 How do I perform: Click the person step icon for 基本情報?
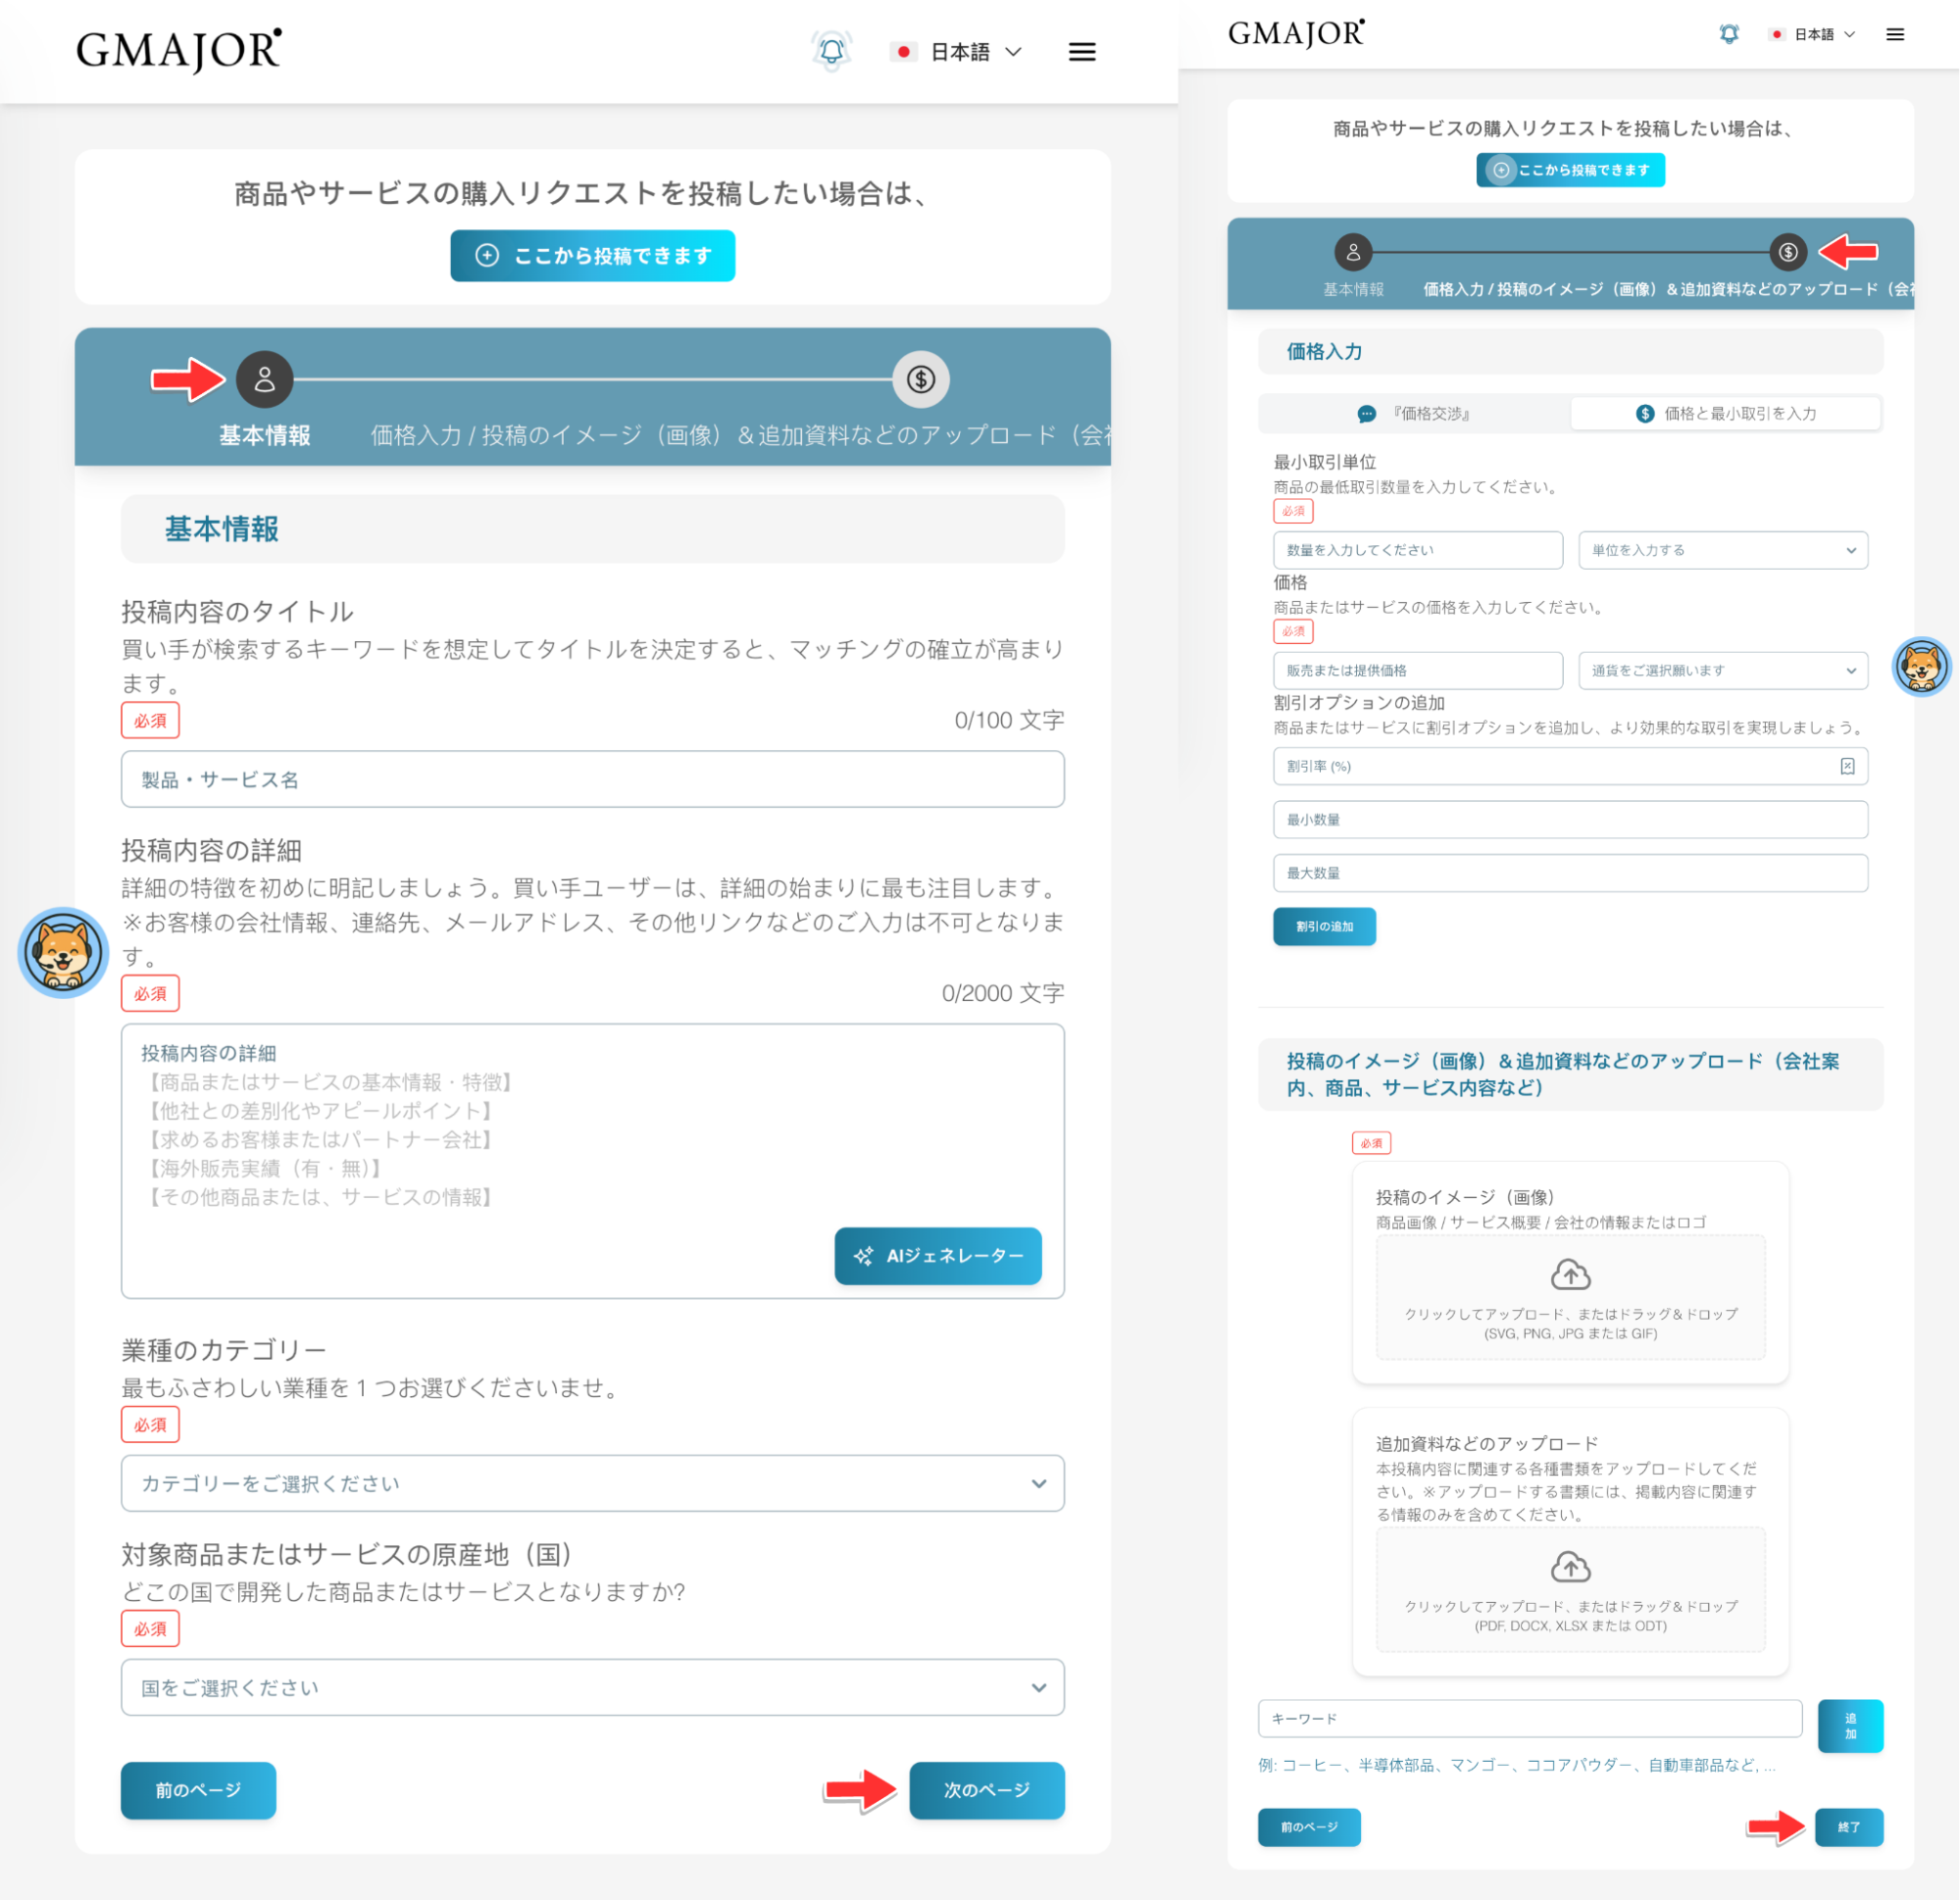coord(265,380)
